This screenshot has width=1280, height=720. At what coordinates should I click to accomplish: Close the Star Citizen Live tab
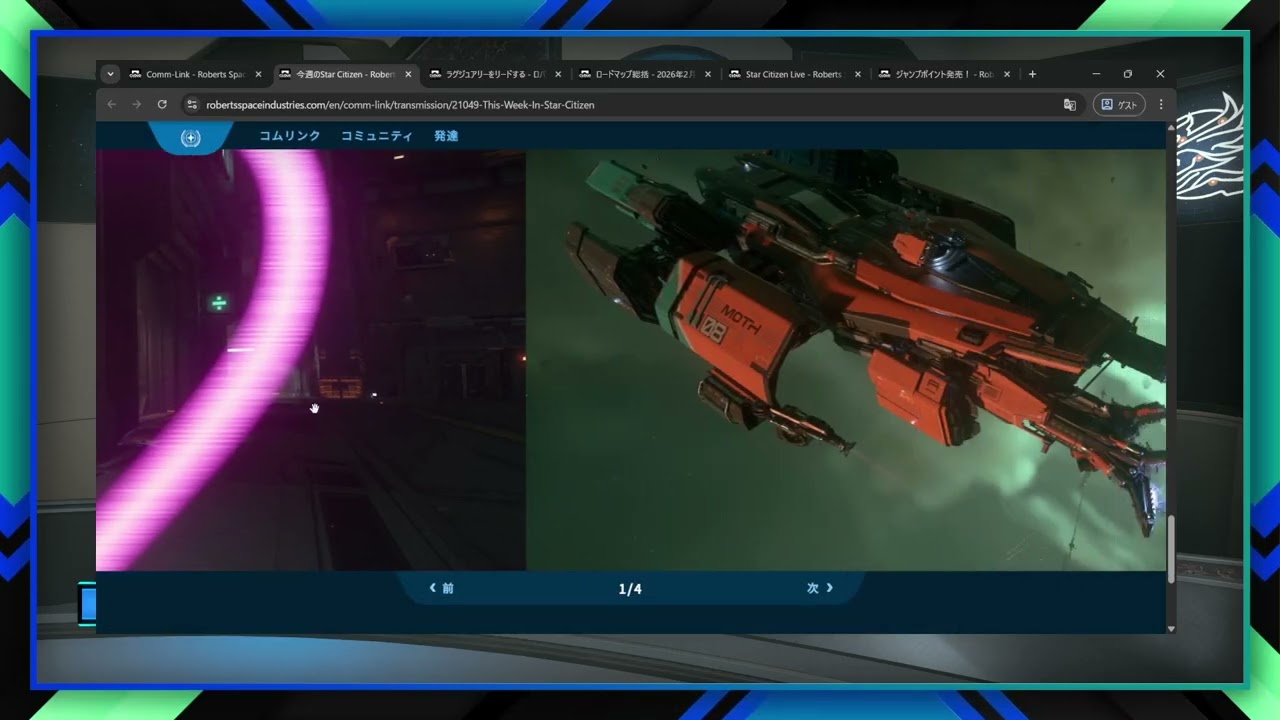click(858, 74)
